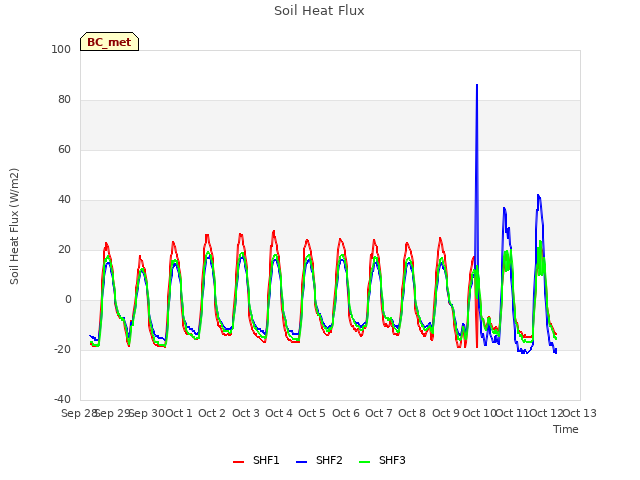Click the 0 y-axis tick label

click(x=68, y=300)
